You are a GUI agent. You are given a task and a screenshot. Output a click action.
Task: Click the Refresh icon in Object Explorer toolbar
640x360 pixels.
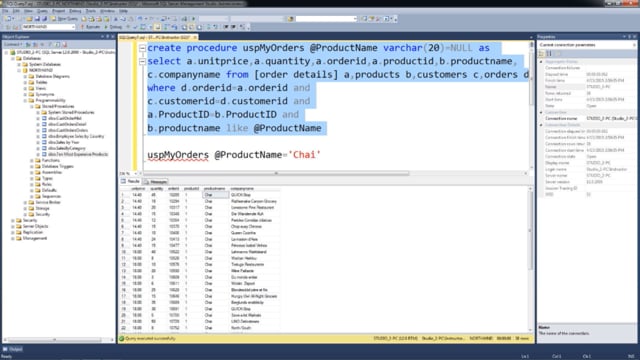point(58,44)
